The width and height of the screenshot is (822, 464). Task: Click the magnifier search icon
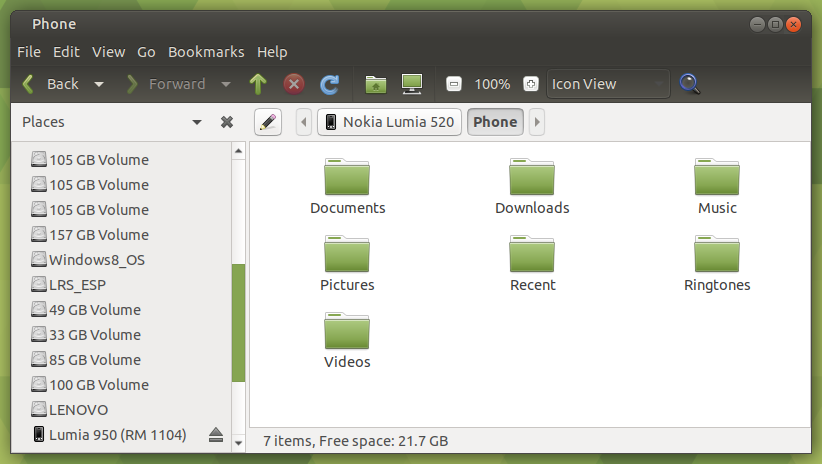coord(689,84)
